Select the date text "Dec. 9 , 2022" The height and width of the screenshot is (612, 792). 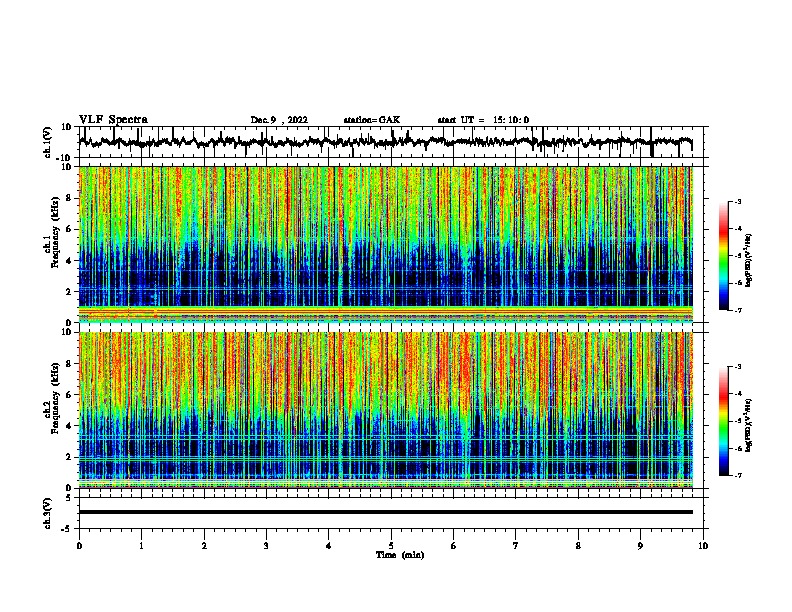[279, 120]
